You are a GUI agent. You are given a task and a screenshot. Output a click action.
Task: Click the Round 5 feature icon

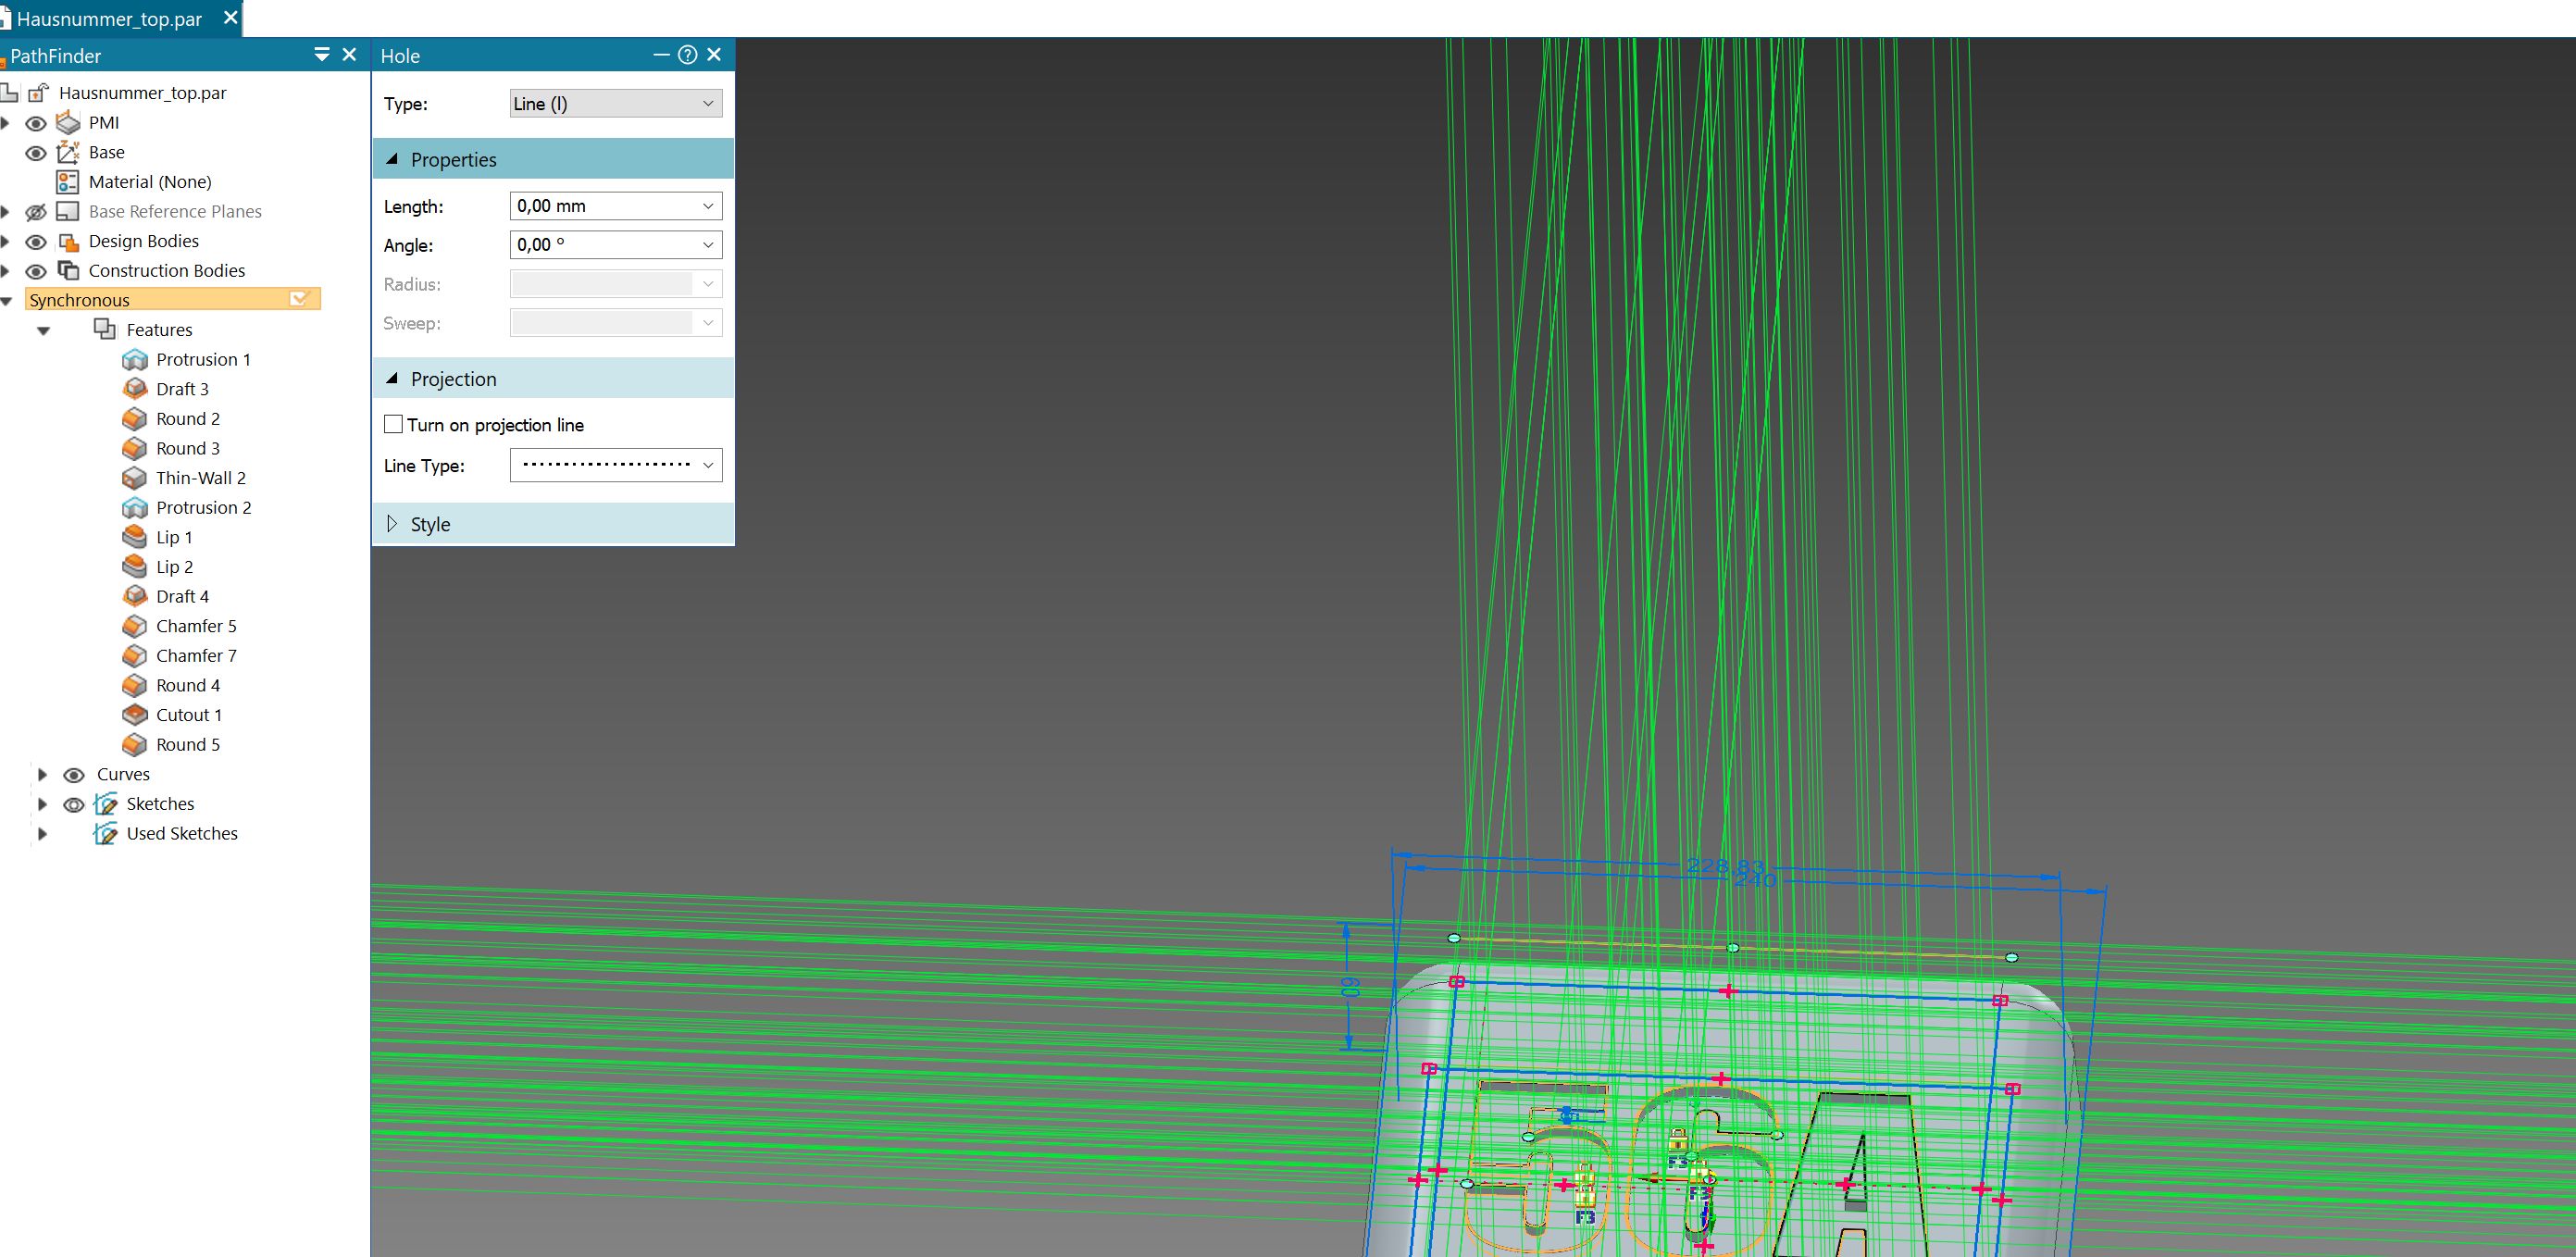point(135,744)
